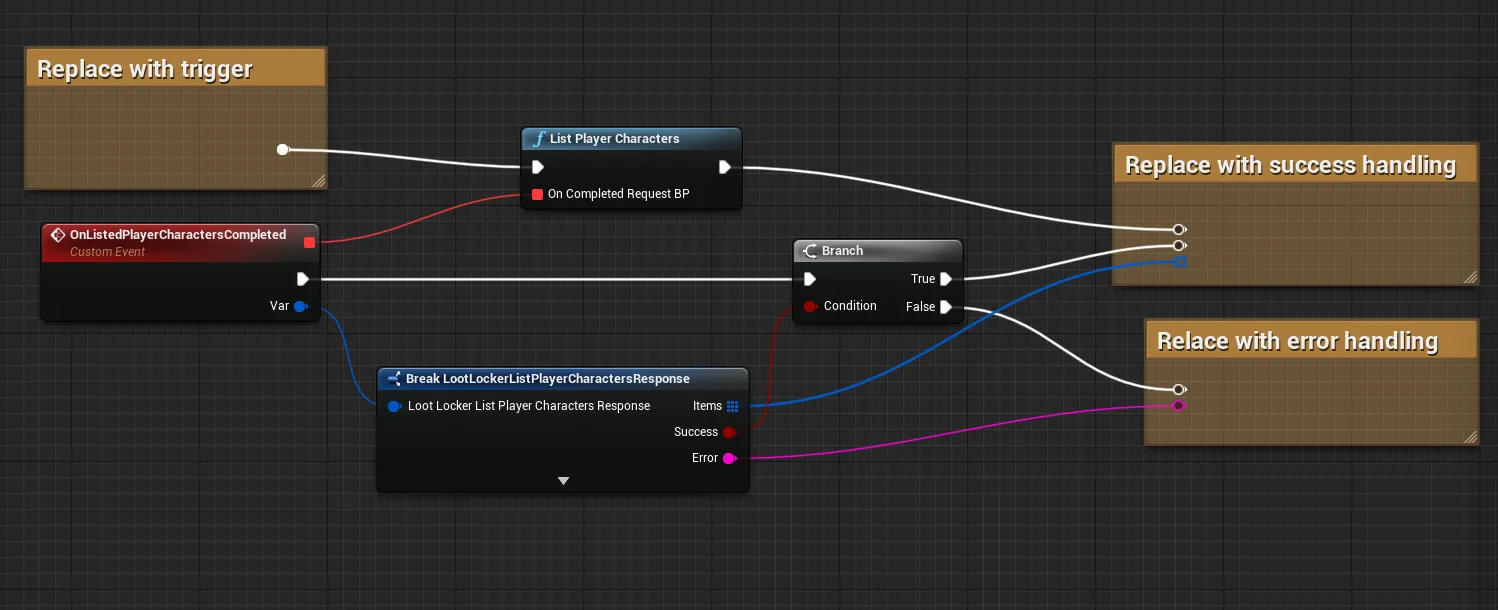The image size is (1498, 610).
Task: Click the input exec pin on List Player Characters
Action: tap(538, 167)
